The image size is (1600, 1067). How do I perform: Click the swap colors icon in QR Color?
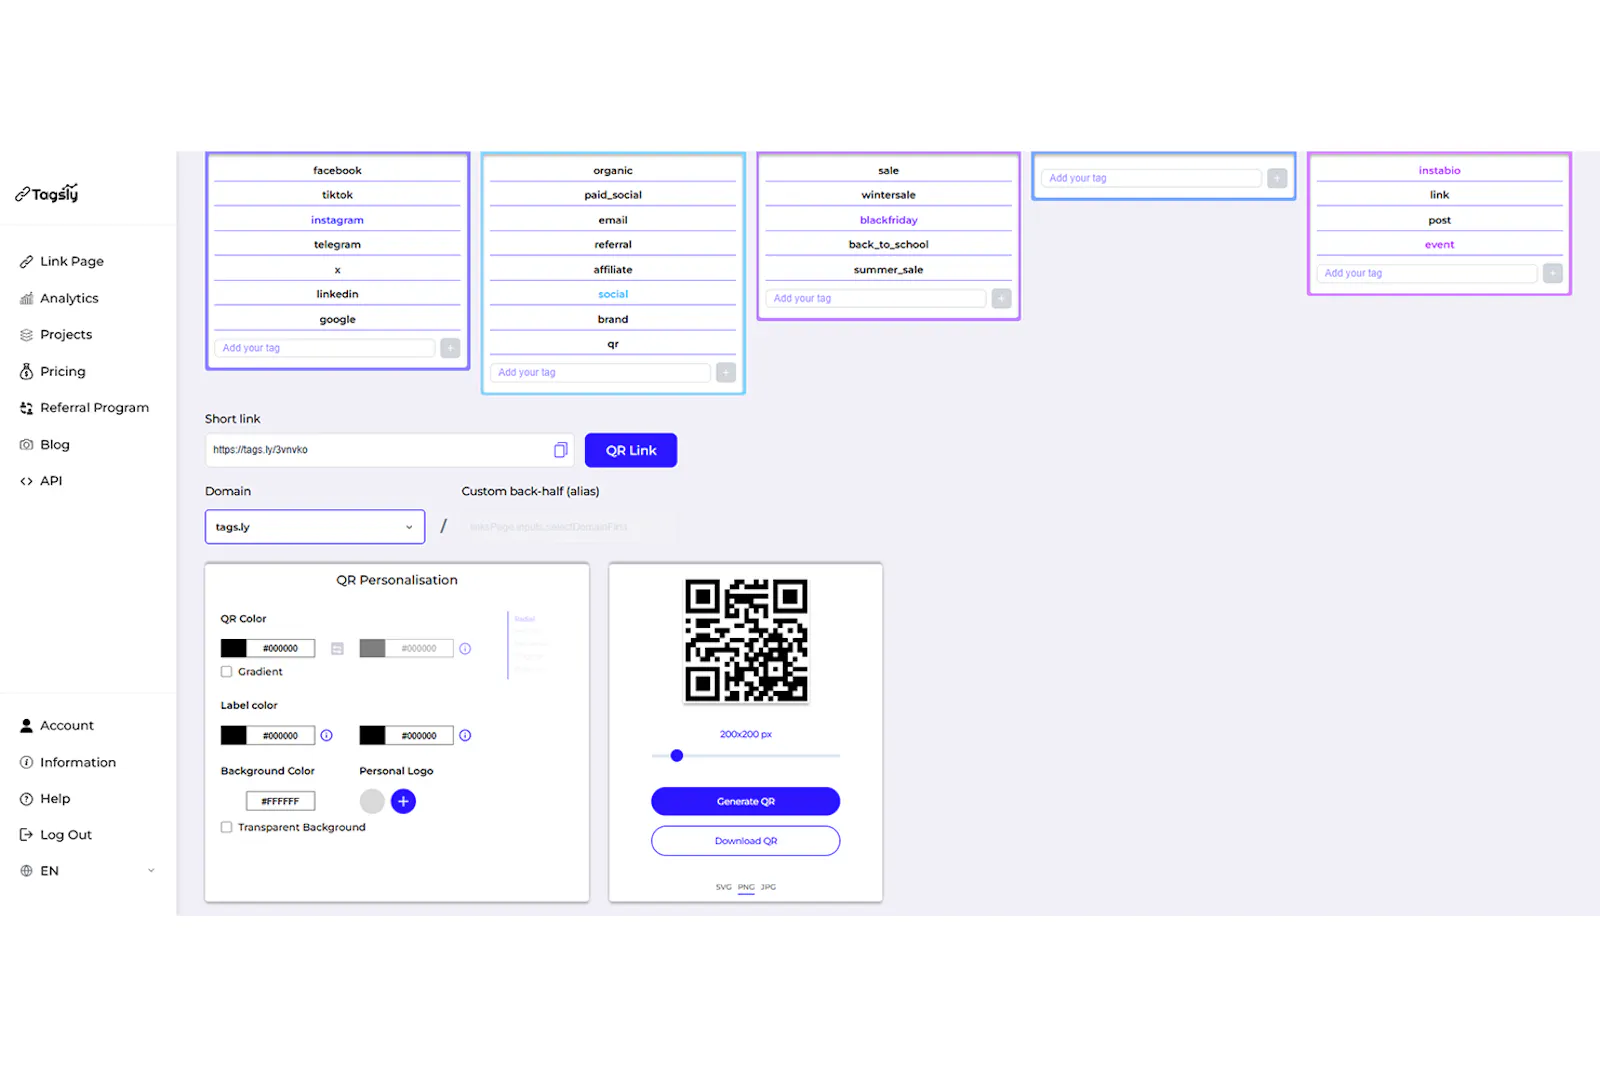point(337,648)
